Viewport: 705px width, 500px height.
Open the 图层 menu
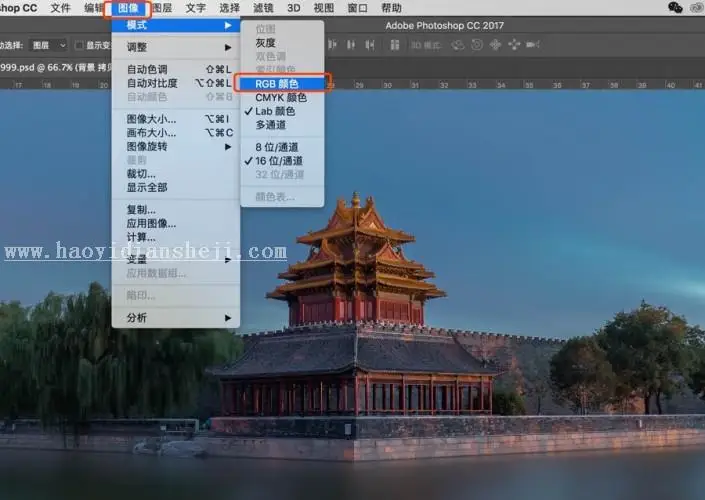(162, 8)
